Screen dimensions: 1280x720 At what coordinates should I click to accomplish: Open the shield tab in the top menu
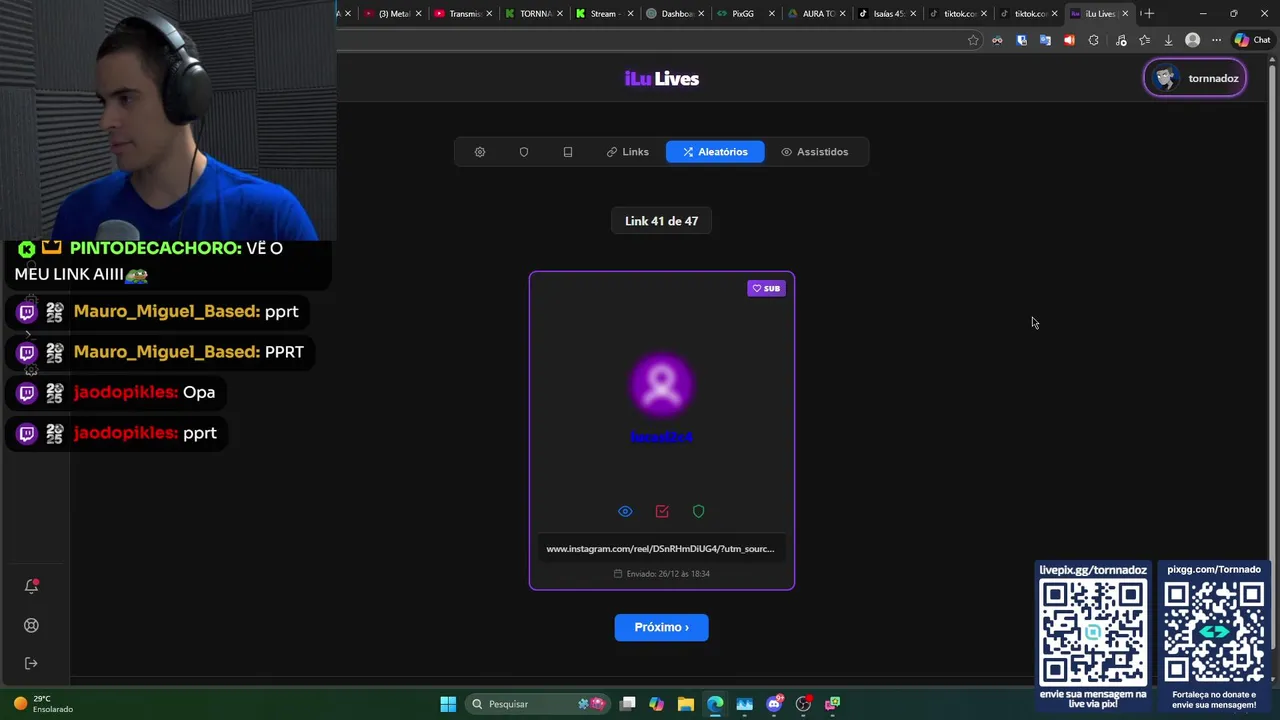click(524, 152)
